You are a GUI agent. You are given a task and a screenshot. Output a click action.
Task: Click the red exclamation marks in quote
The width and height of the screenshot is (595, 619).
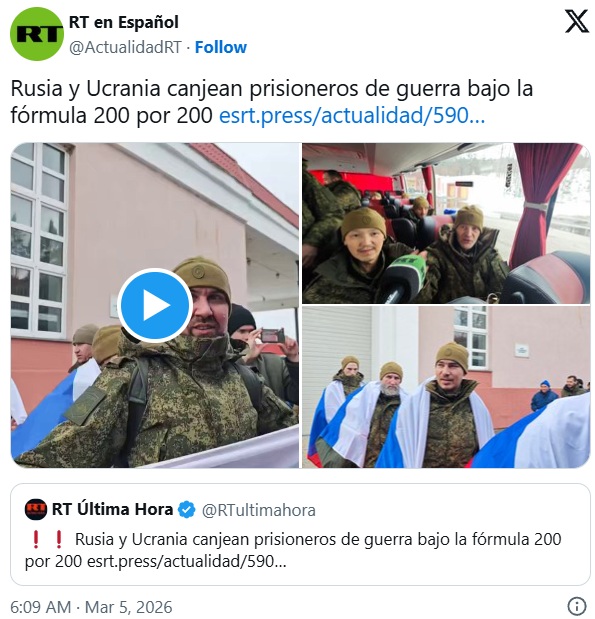(x=47, y=539)
